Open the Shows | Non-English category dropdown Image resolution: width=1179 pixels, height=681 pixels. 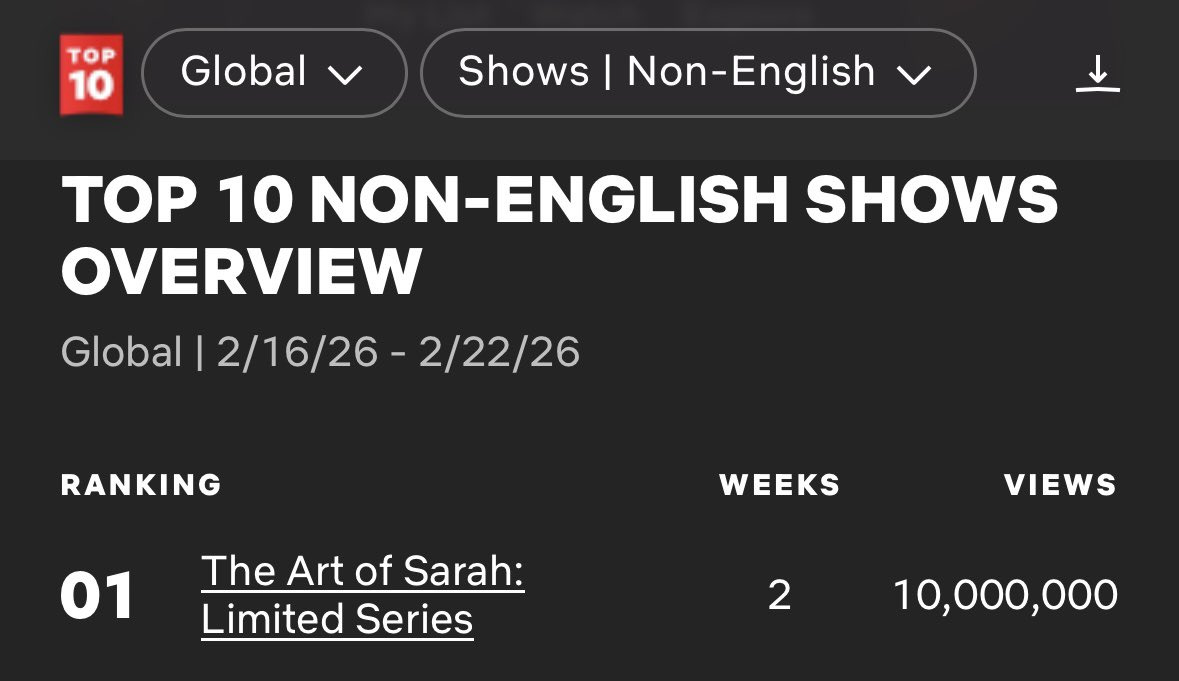(697, 73)
